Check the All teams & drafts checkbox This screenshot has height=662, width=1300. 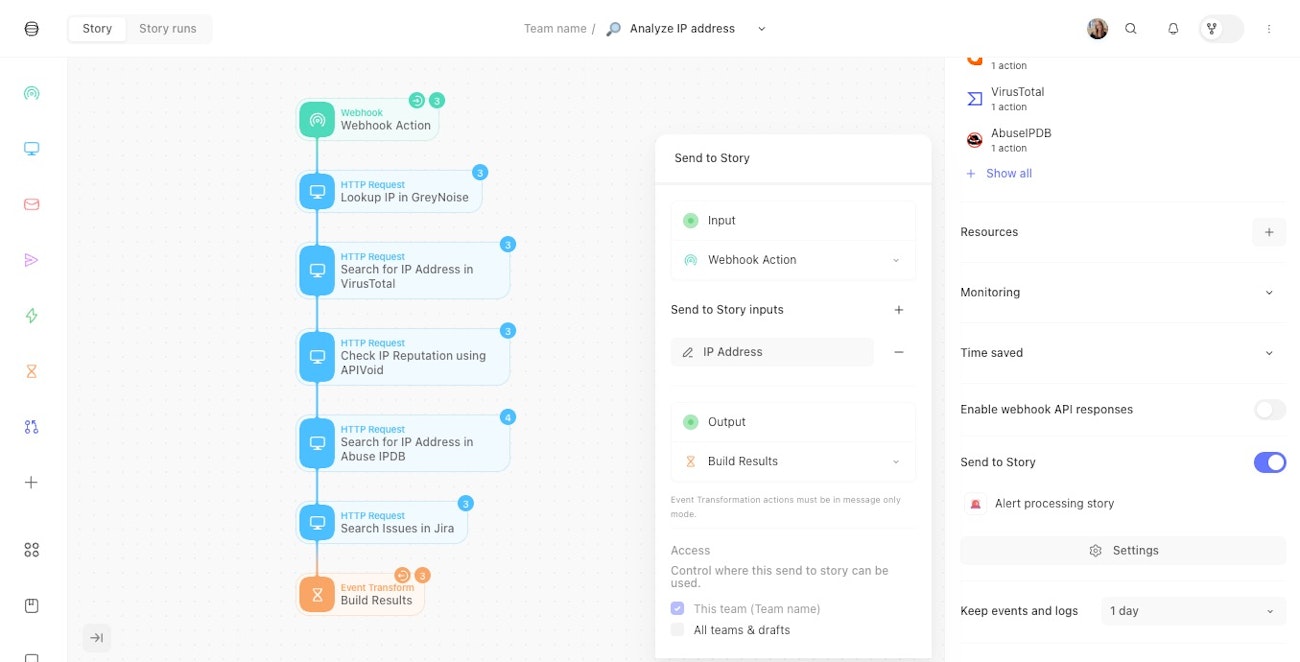678,630
